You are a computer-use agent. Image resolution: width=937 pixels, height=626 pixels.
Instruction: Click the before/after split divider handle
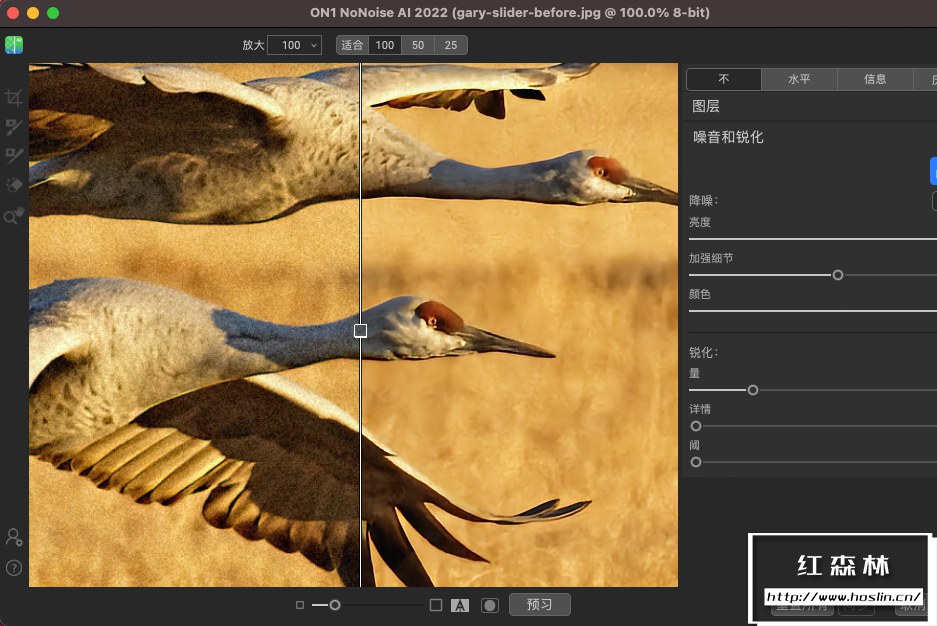(360, 330)
